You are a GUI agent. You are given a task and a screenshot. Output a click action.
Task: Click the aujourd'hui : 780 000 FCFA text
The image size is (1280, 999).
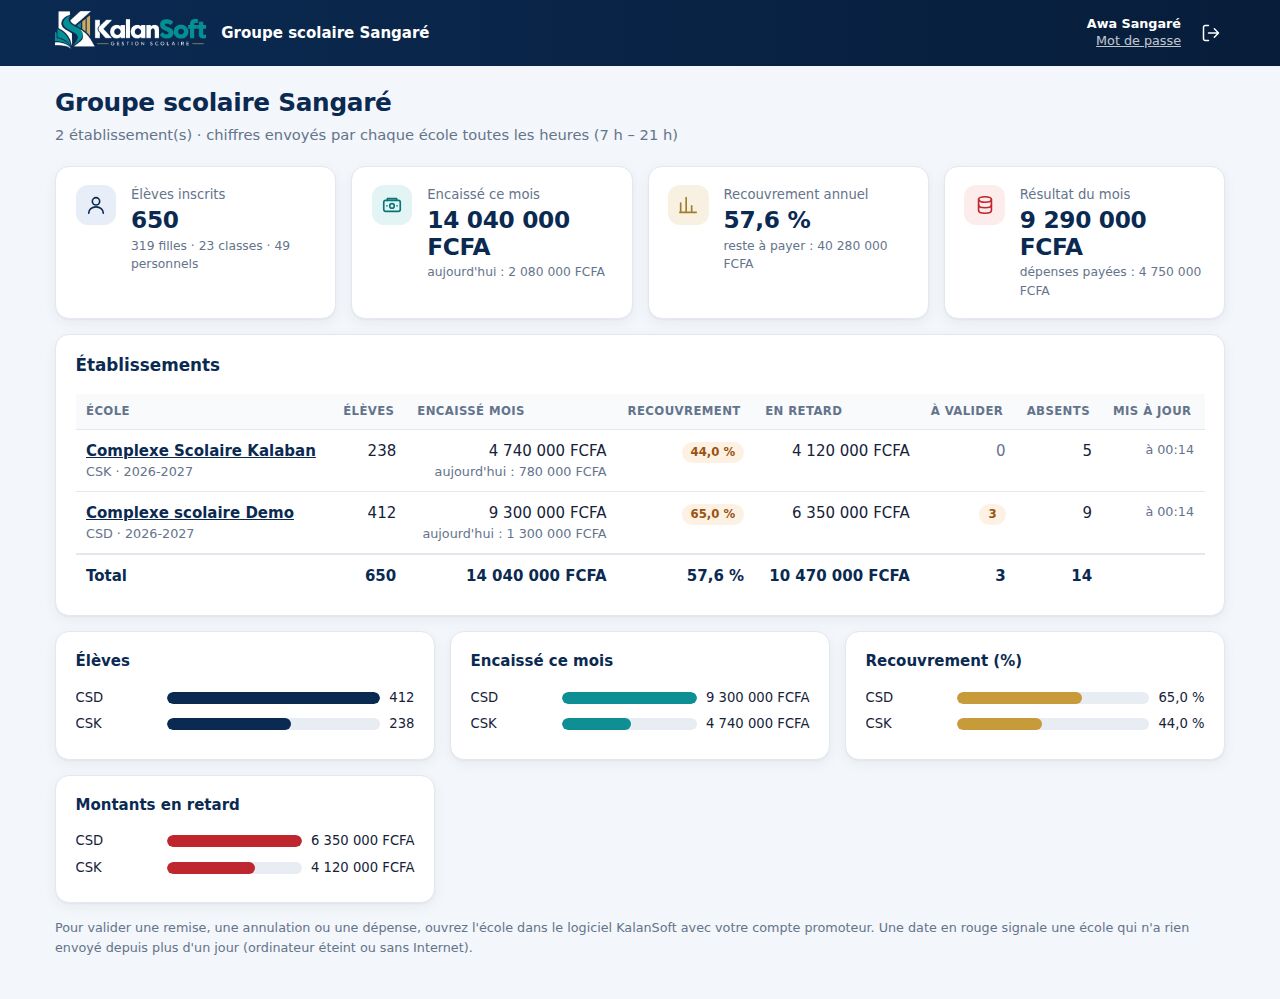[x=520, y=472]
